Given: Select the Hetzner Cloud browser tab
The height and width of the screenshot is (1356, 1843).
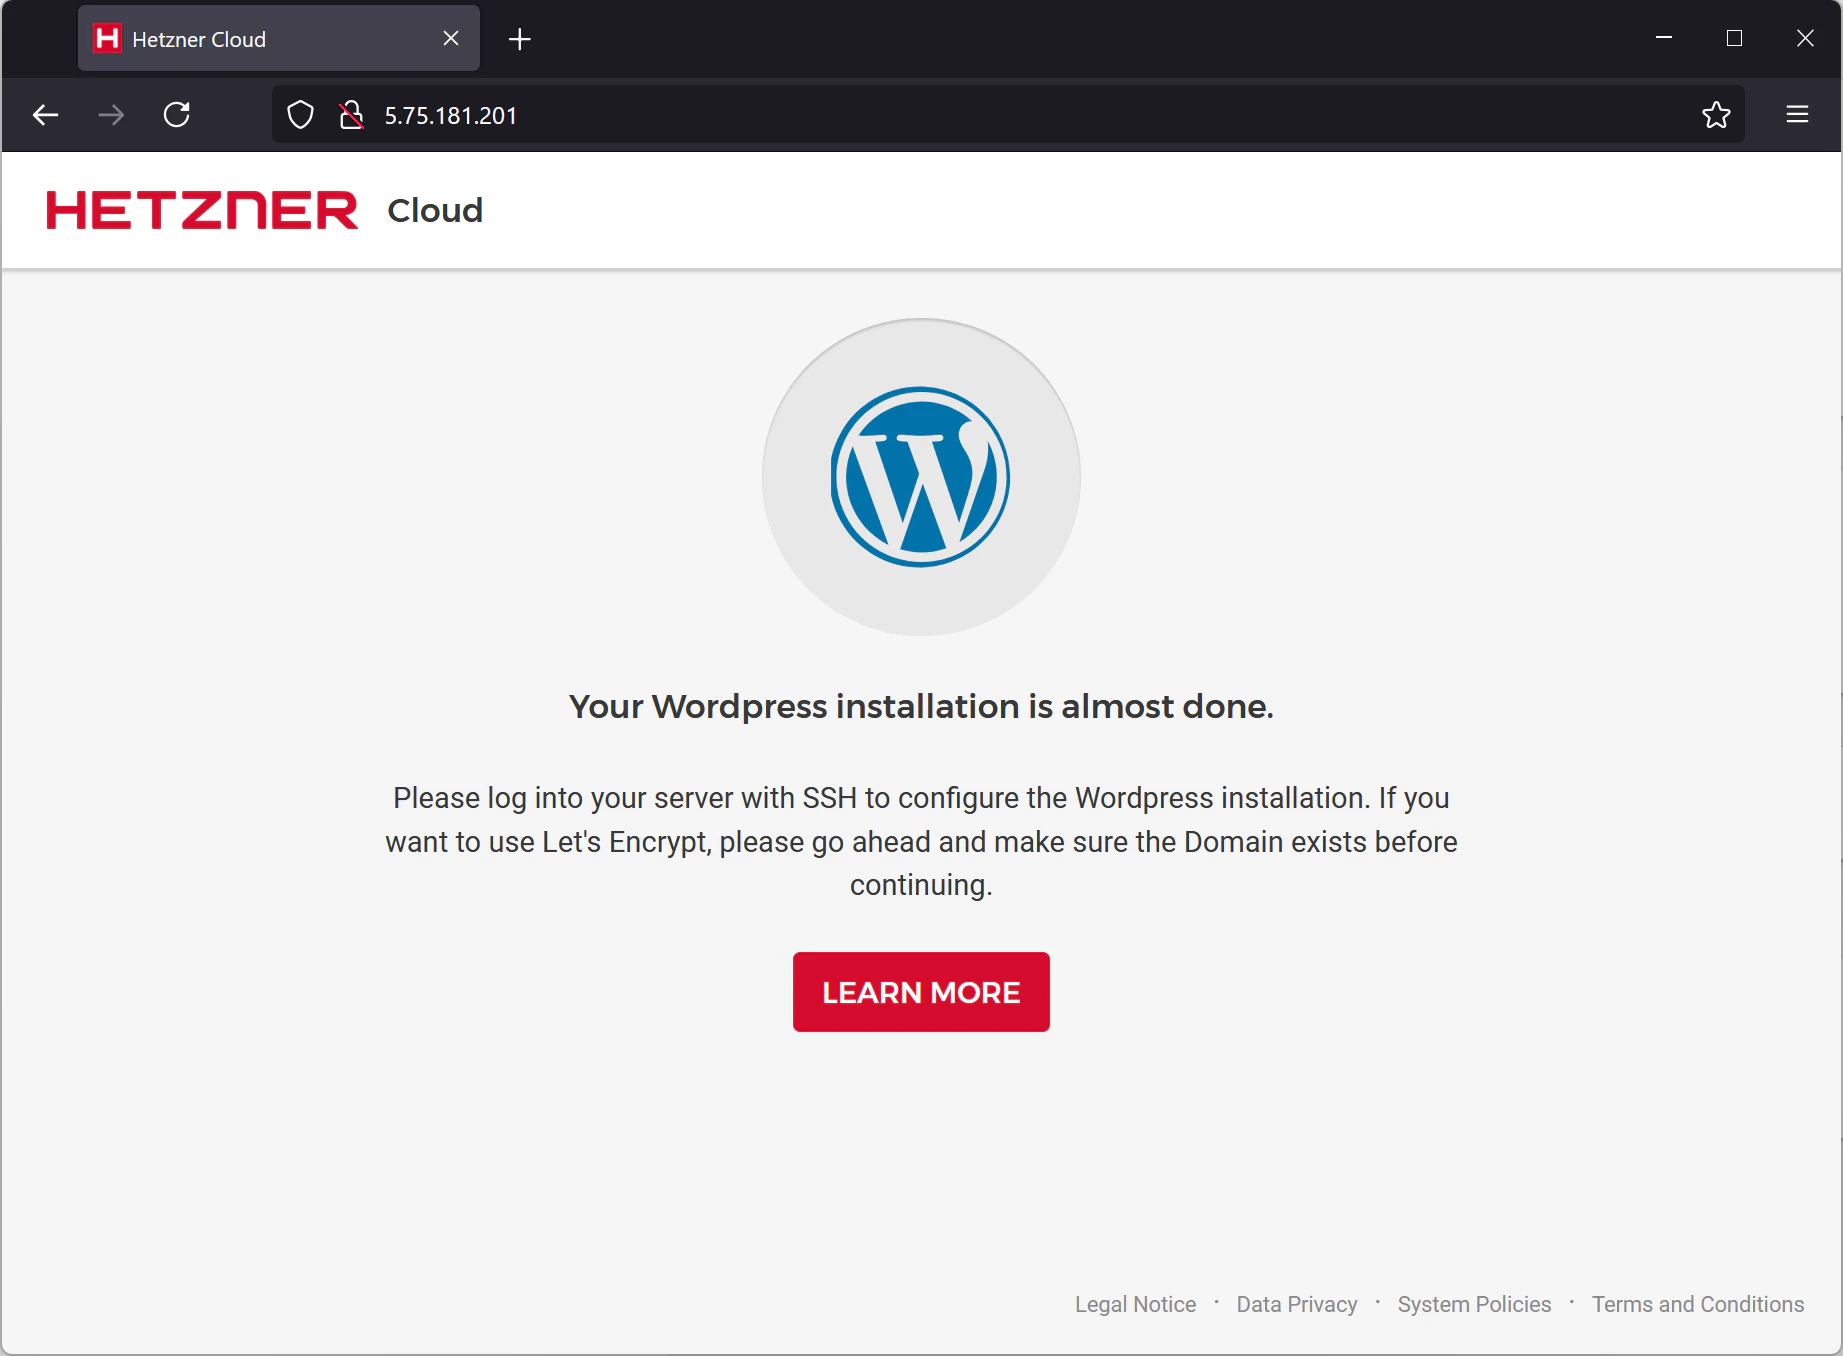Looking at the screenshot, I should click(x=279, y=39).
